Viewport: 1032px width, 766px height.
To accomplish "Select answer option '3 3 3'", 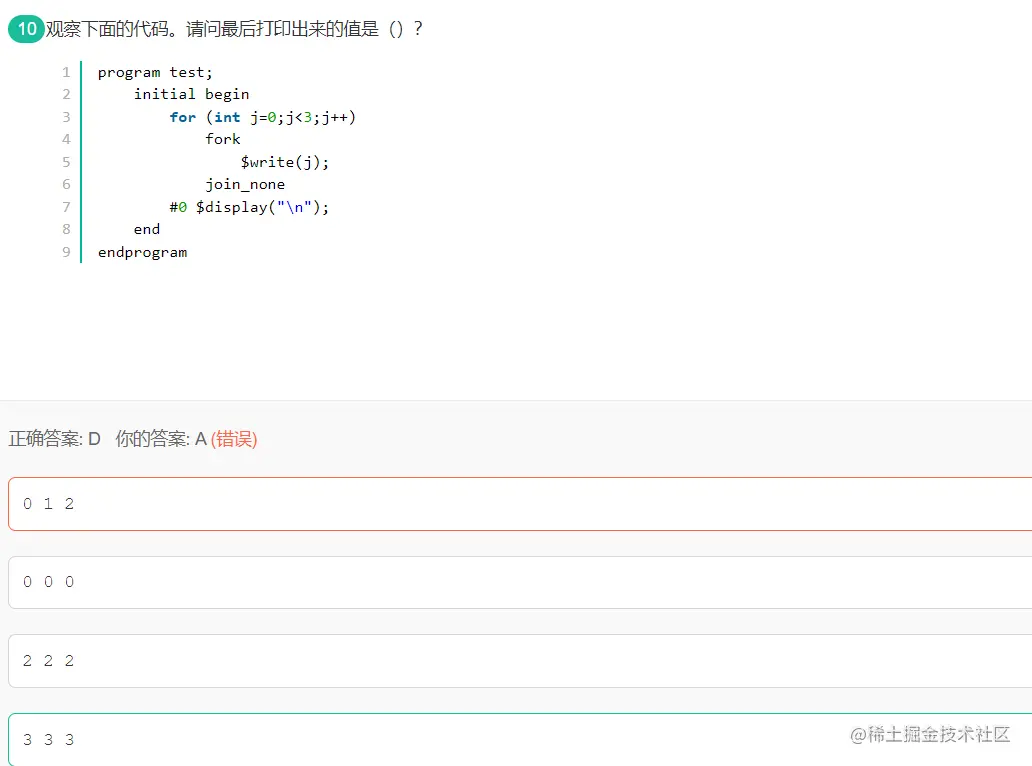I will (x=520, y=740).
